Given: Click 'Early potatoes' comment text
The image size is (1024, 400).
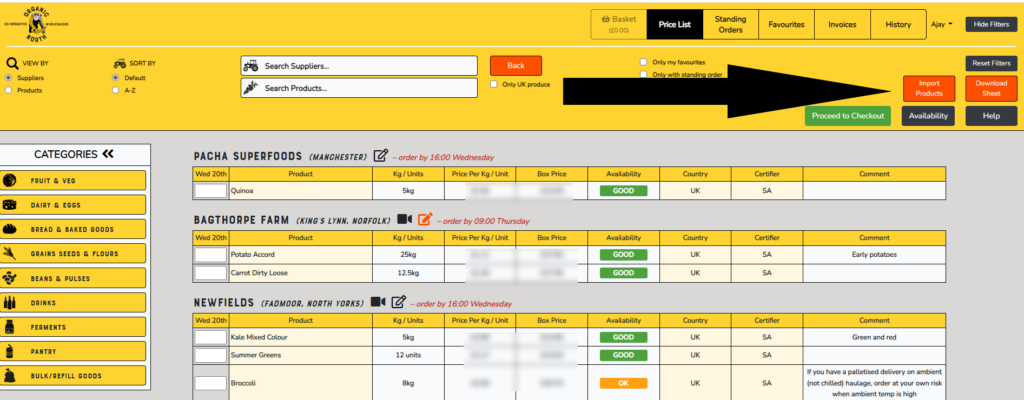Looking at the screenshot, I should pyautogui.click(x=874, y=255).
